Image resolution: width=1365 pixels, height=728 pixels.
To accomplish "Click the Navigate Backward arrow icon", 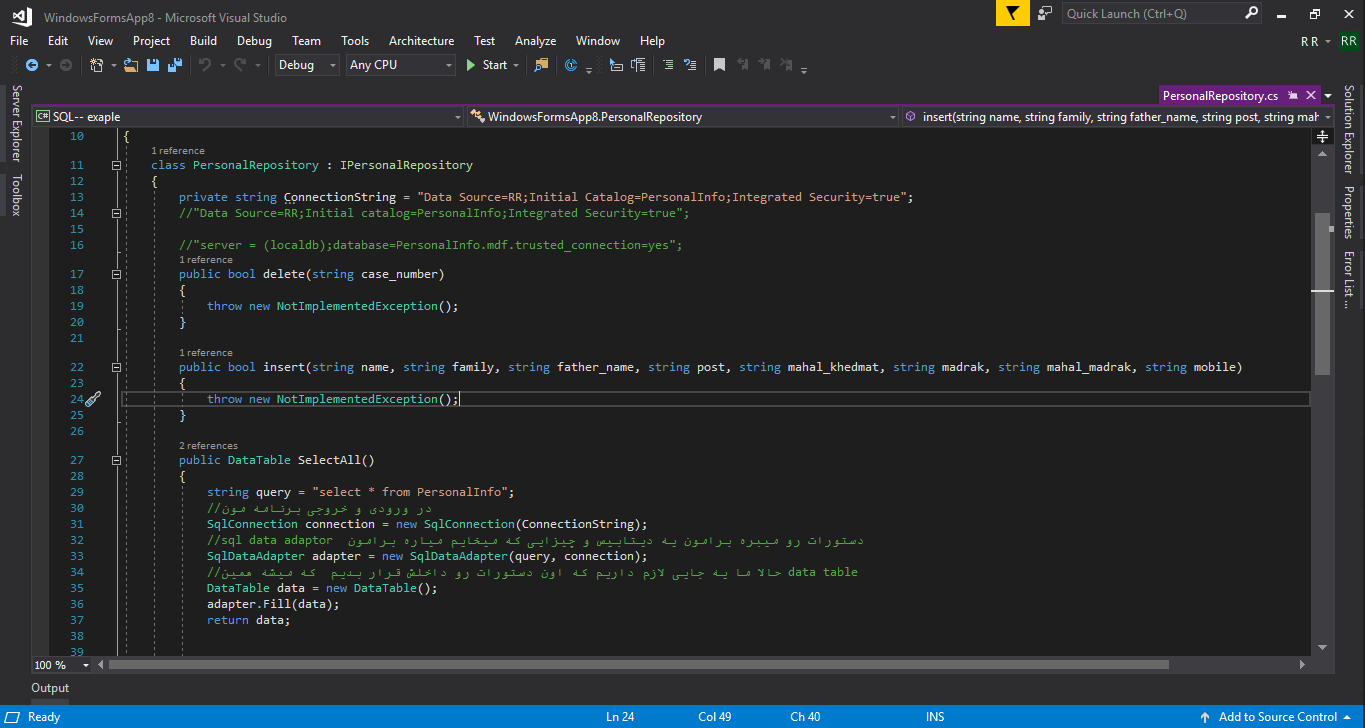I will coord(31,65).
